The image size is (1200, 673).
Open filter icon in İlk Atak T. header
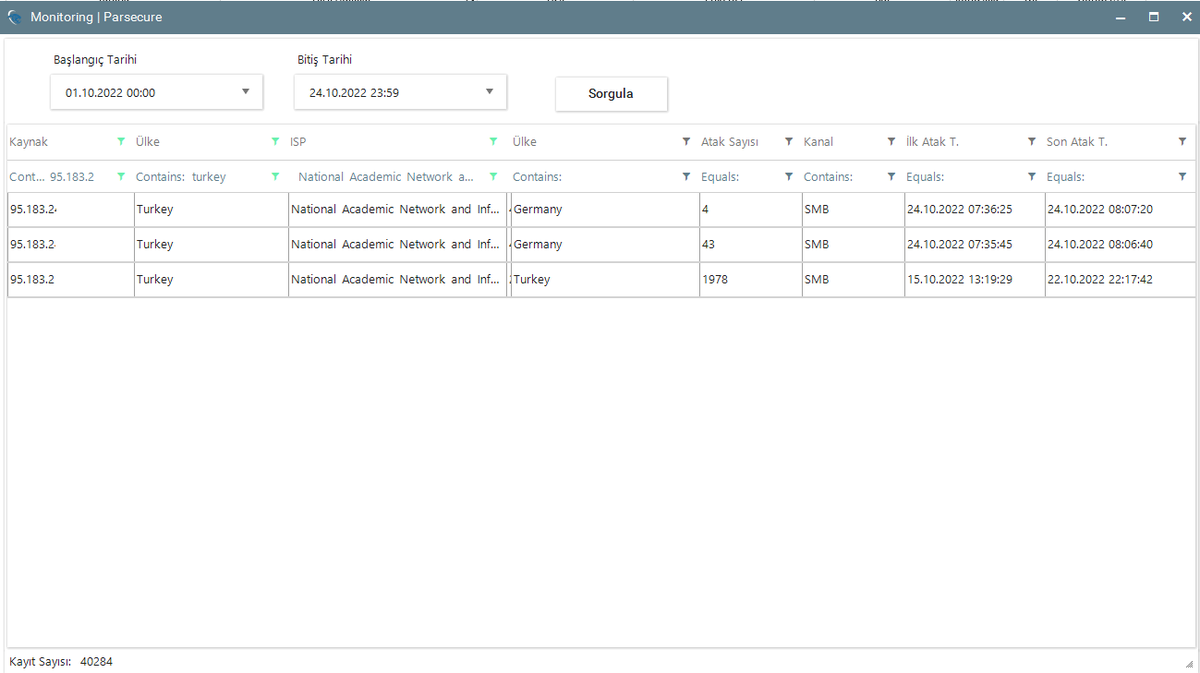(x=1032, y=142)
